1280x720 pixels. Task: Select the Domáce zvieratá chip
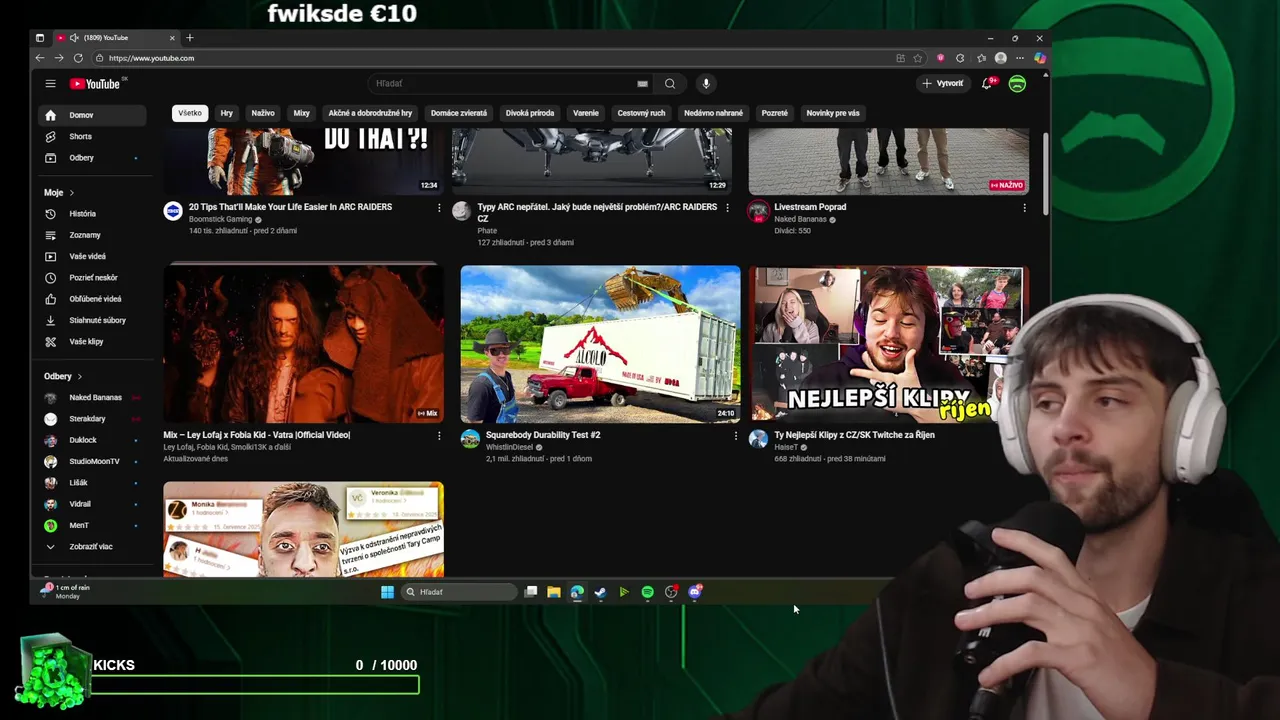[x=459, y=113]
